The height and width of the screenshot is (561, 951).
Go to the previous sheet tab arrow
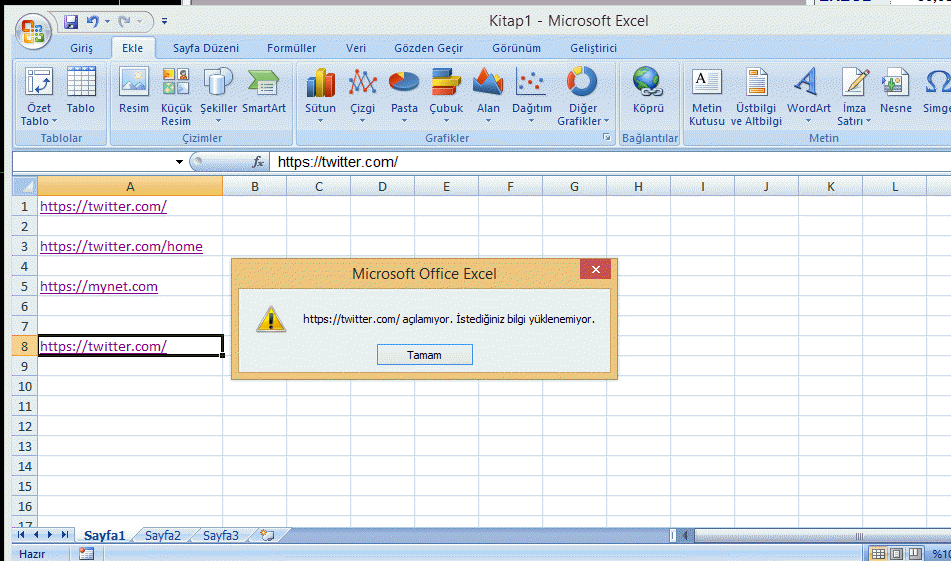(x=36, y=535)
